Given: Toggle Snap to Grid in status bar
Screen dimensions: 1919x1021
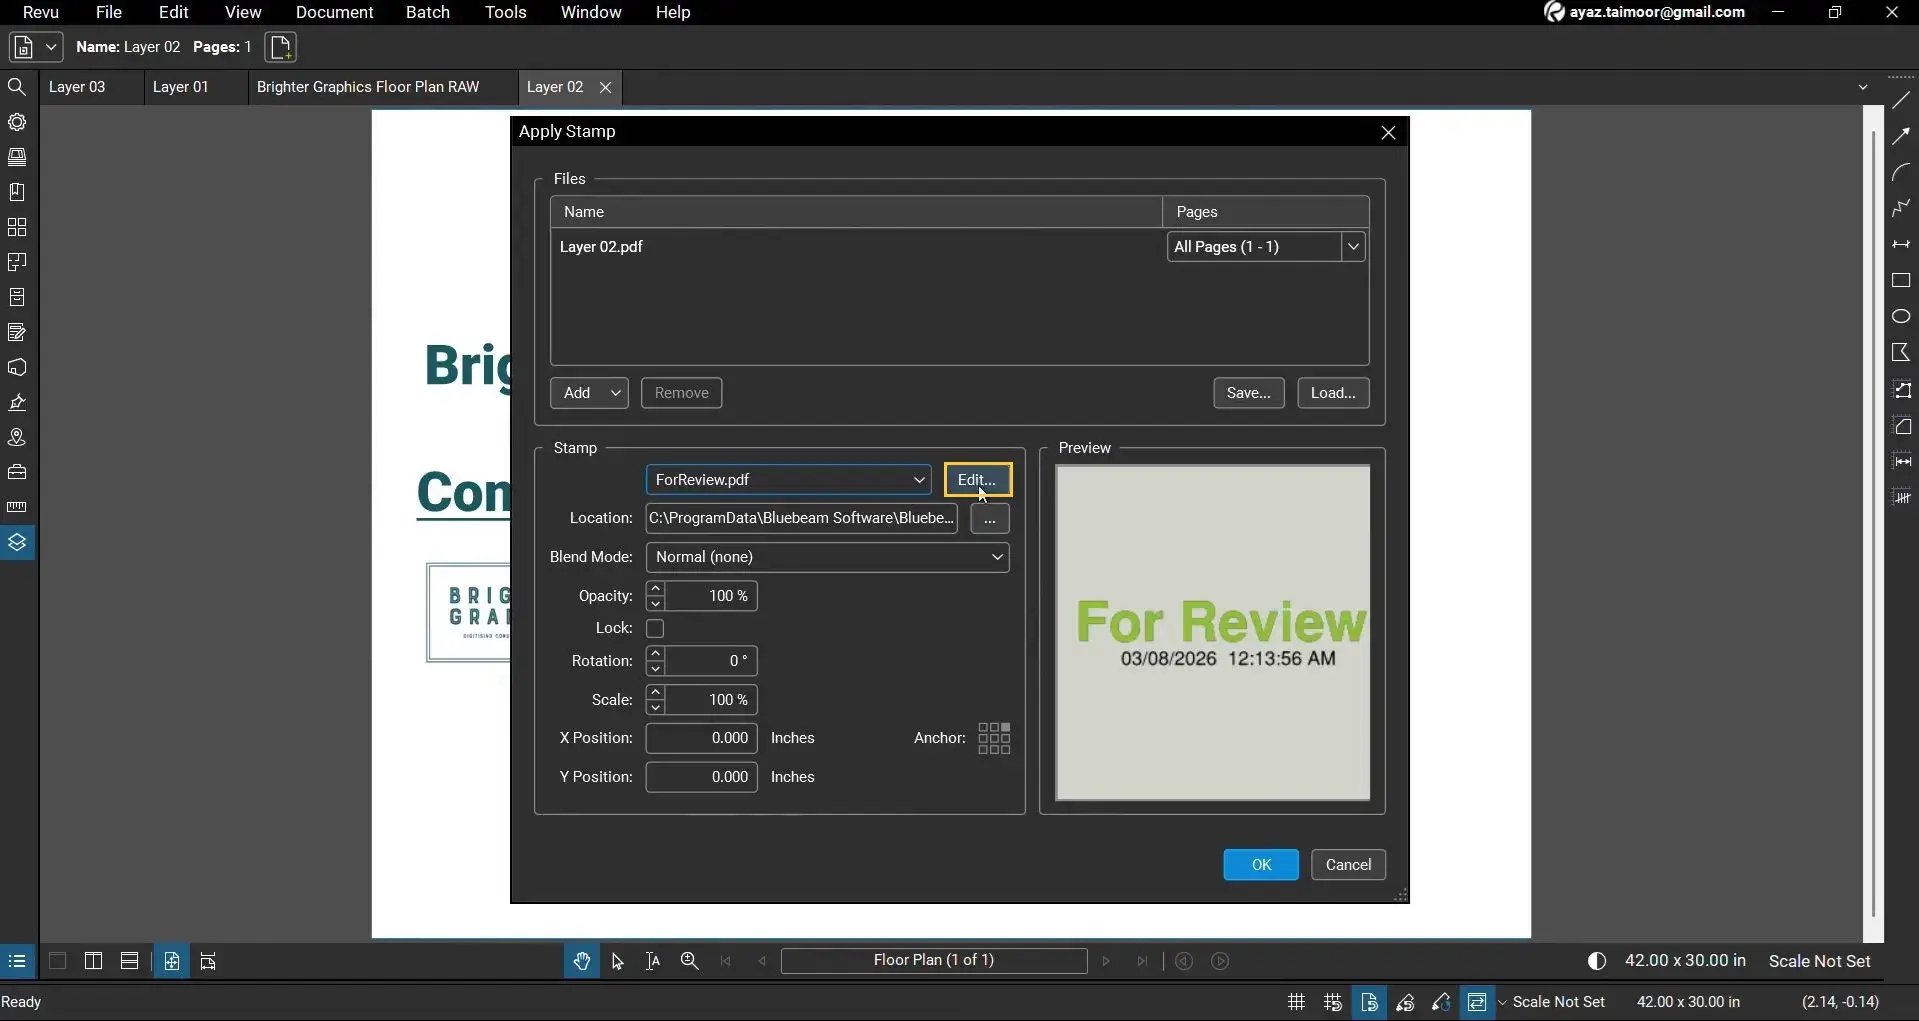Looking at the screenshot, I should click(x=1332, y=1002).
